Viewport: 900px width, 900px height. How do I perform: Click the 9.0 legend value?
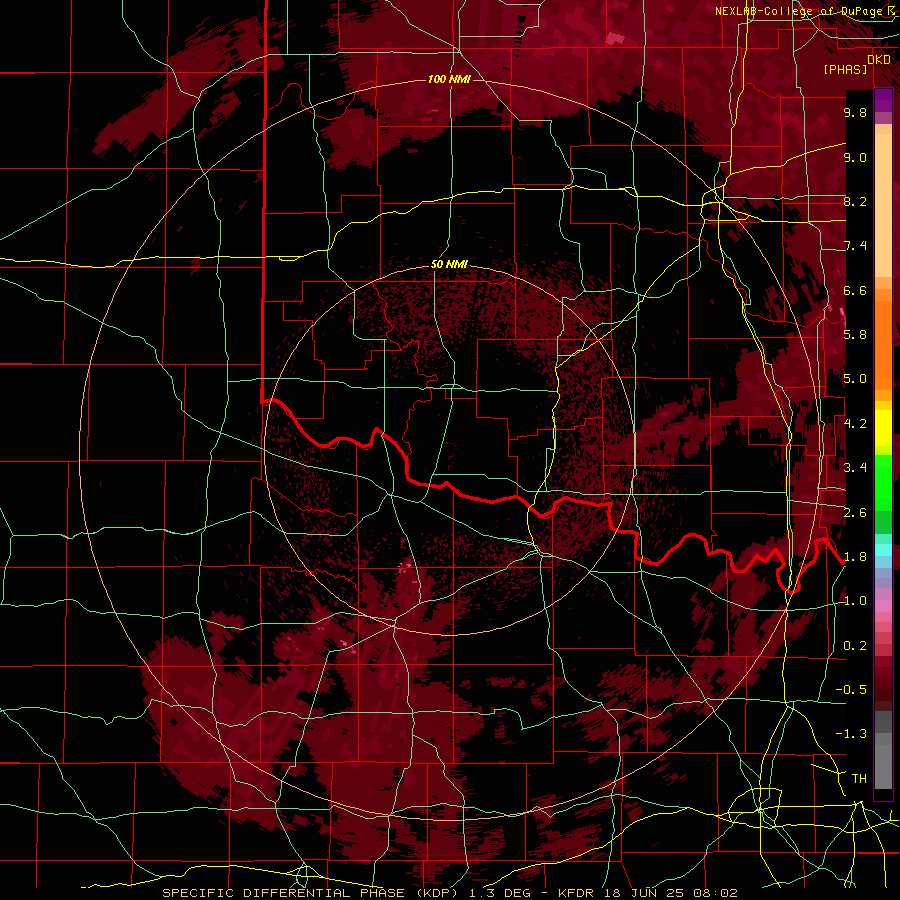tap(855, 157)
